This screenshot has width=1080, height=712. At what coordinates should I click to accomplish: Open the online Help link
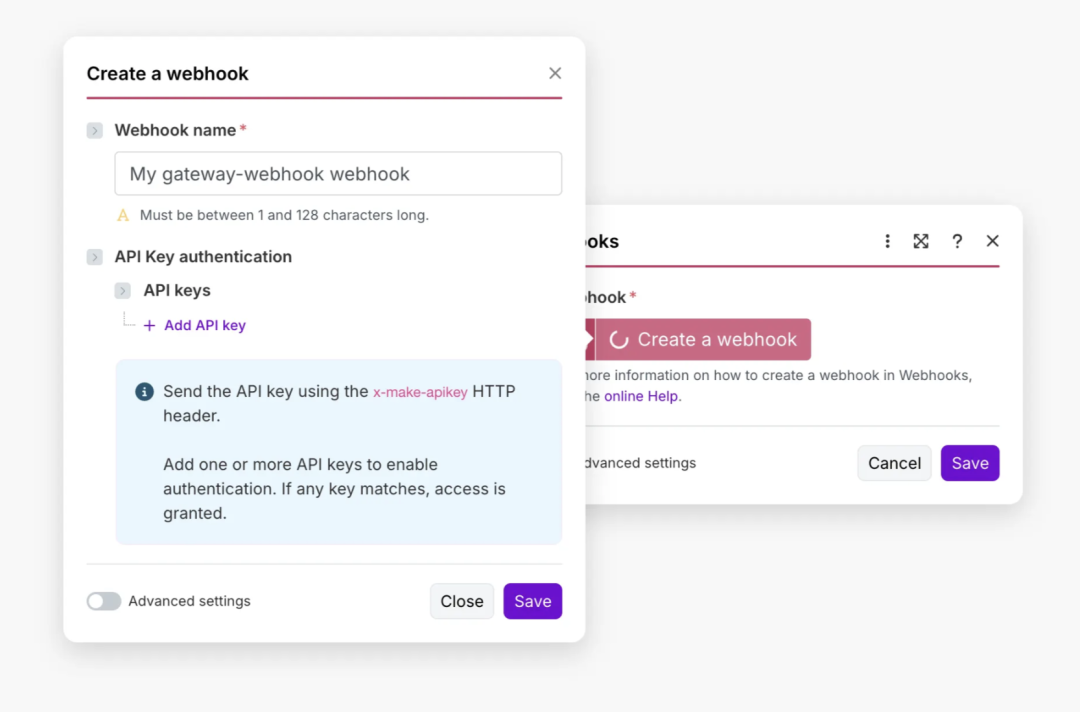[642, 396]
